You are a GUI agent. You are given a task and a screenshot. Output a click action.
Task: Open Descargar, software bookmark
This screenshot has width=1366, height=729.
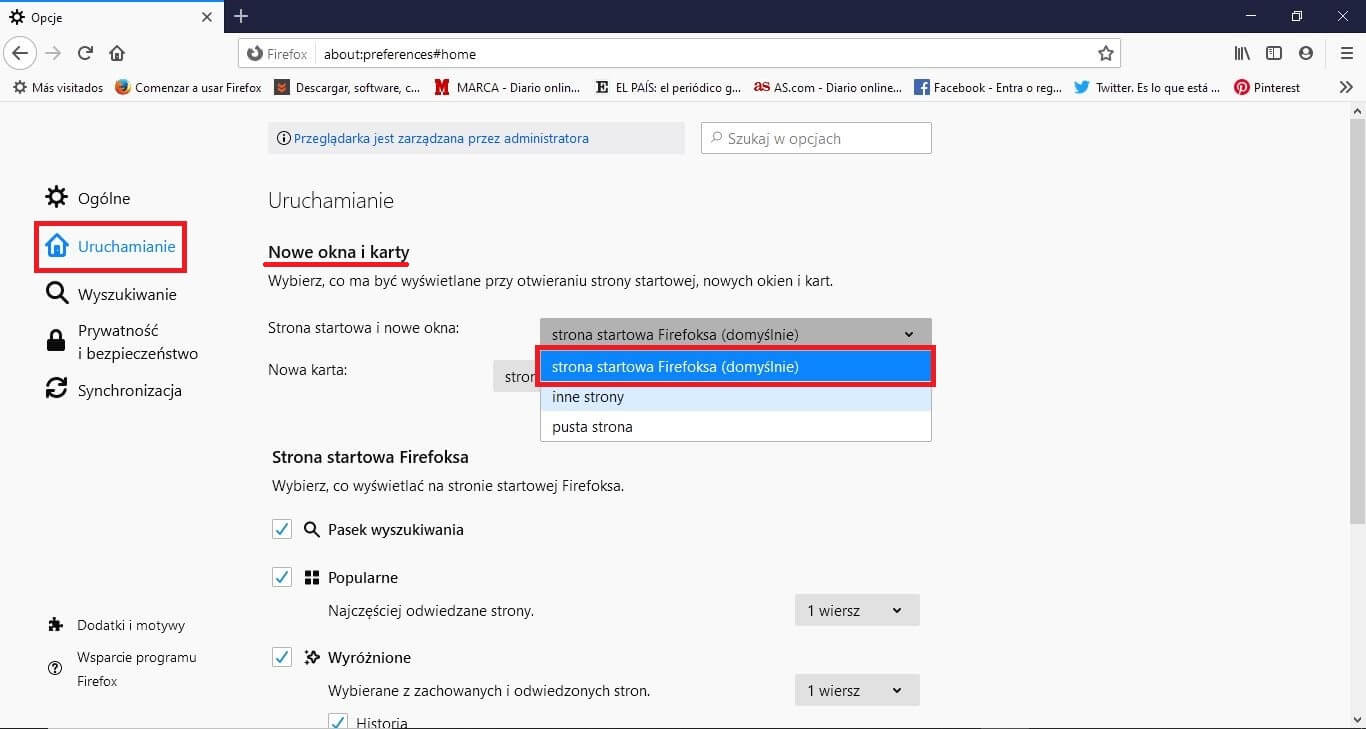tap(348, 87)
